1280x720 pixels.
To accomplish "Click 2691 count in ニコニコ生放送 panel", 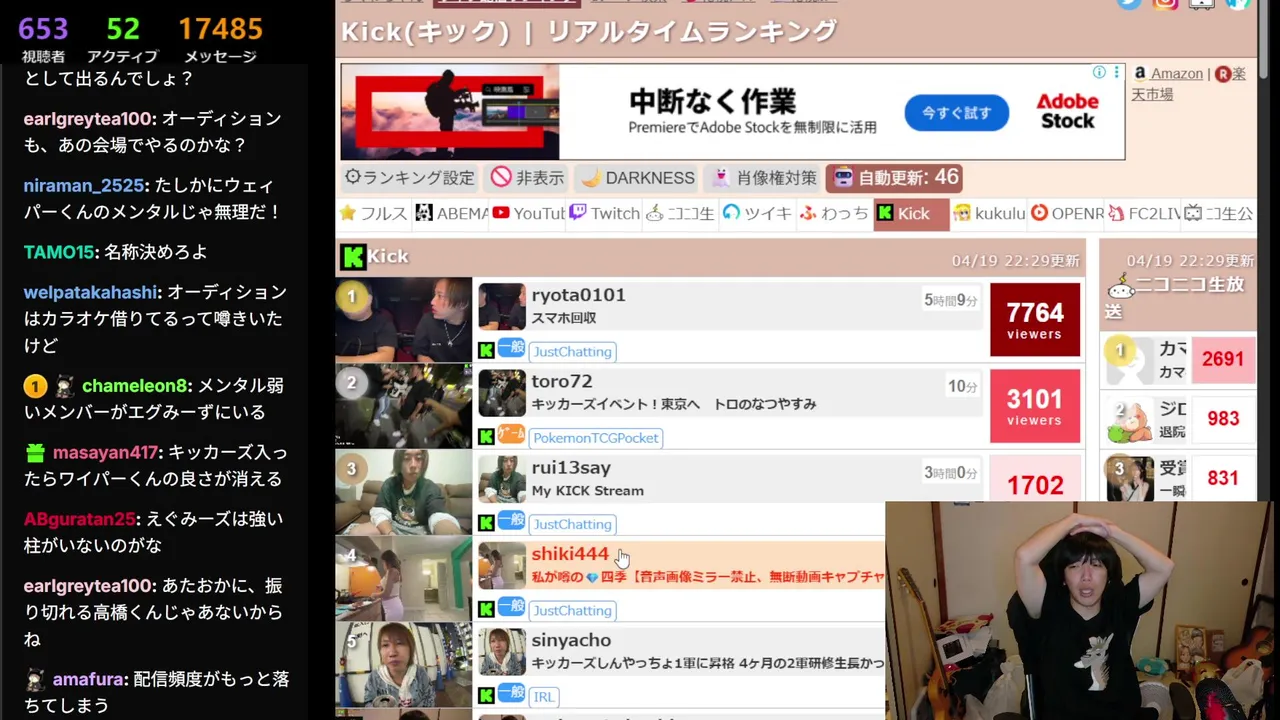I will tap(1223, 359).
